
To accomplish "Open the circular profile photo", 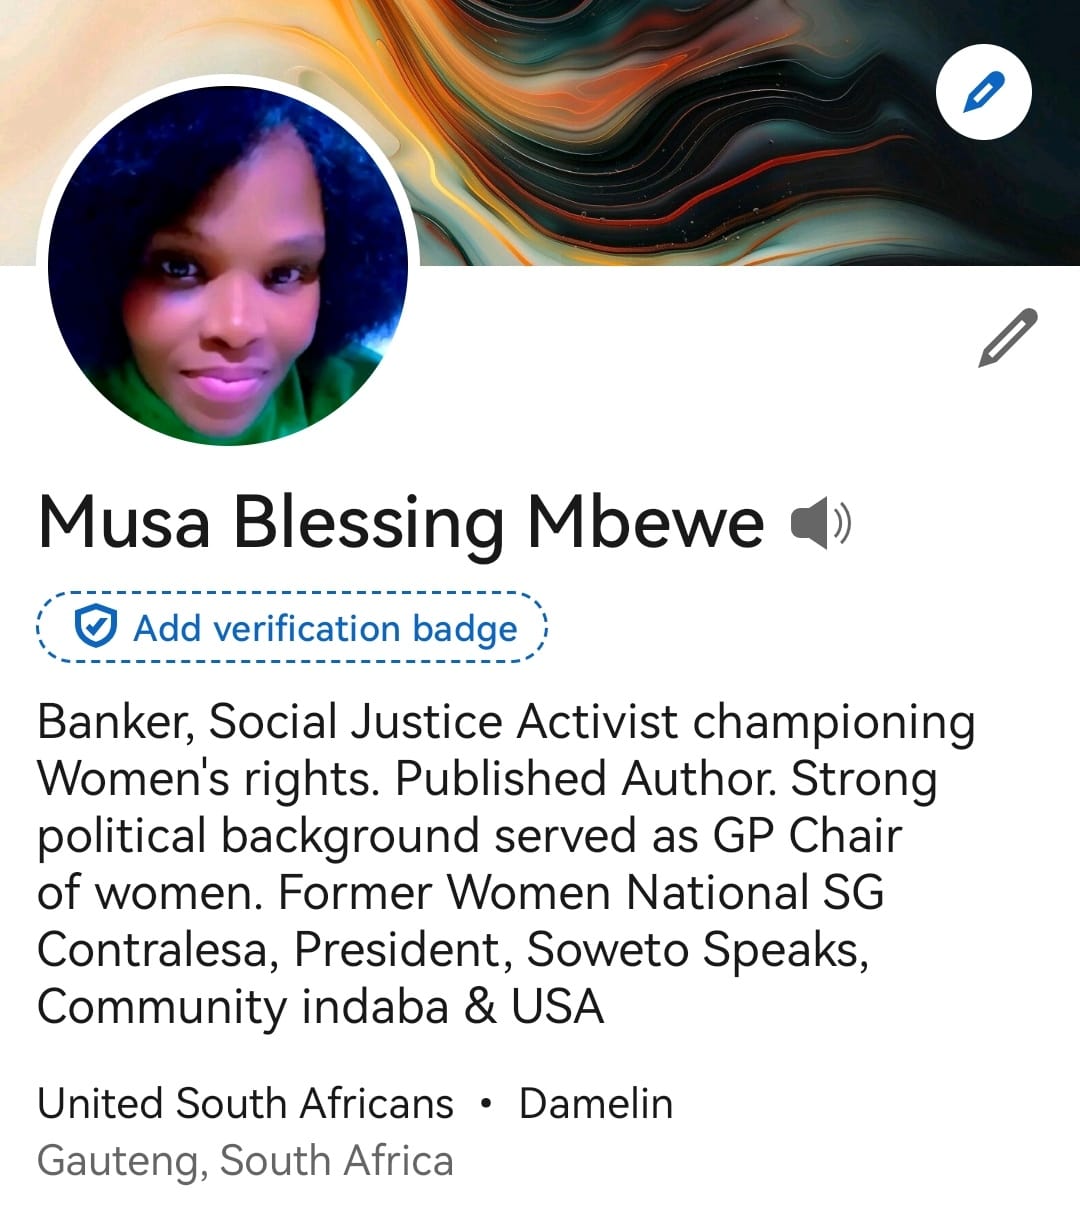I will pyautogui.click(x=228, y=265).
